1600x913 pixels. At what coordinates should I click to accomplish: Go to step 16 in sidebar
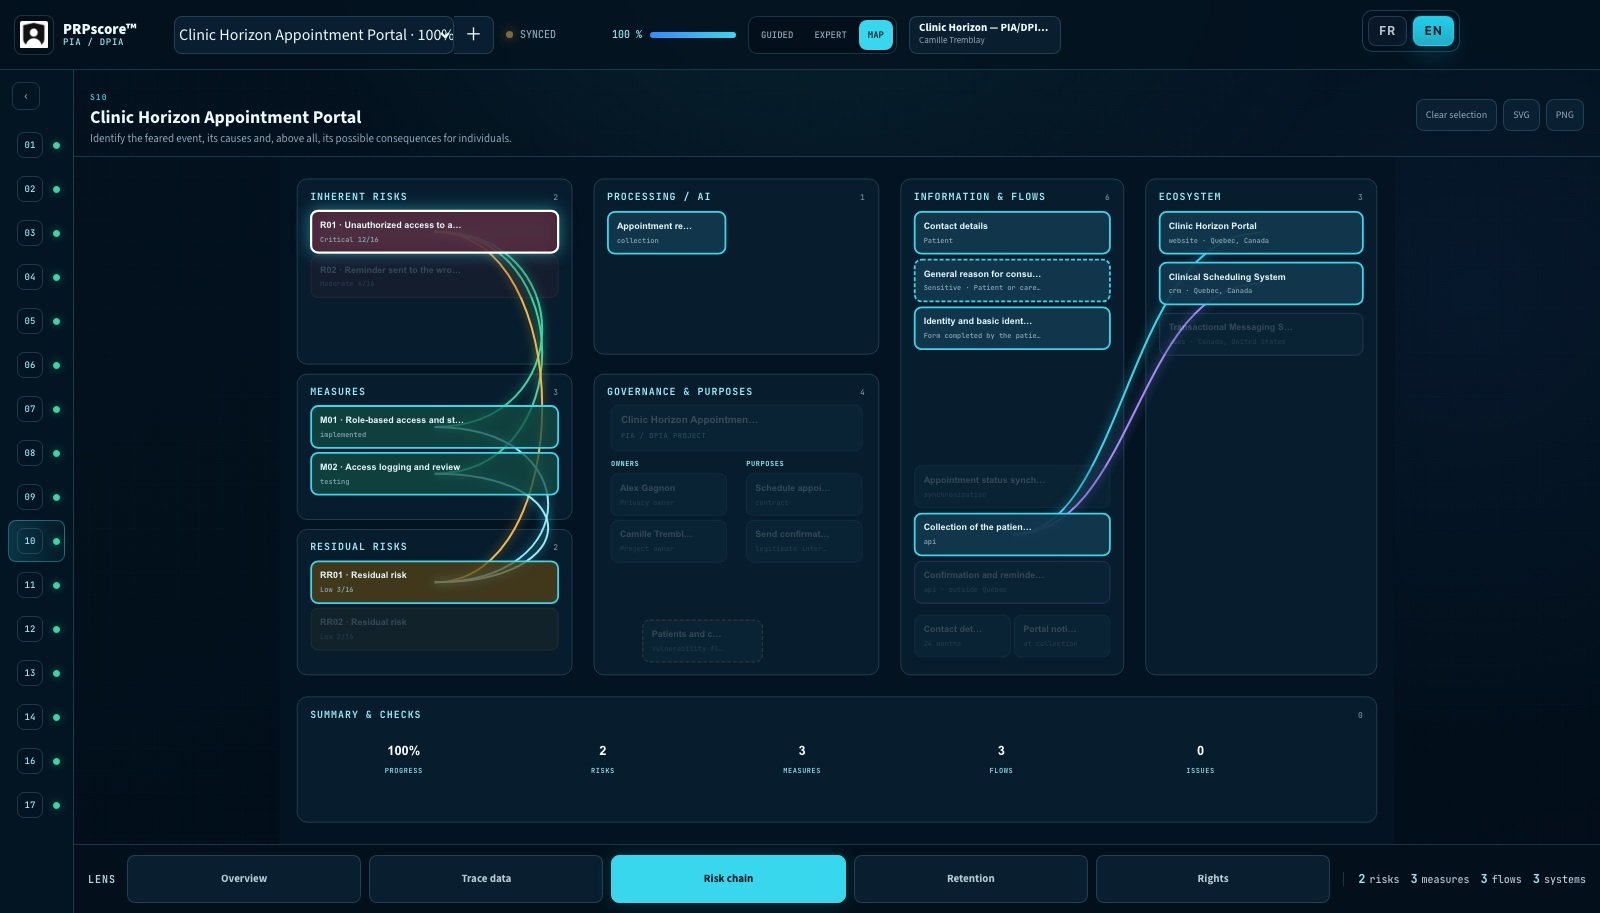point(30,761)
